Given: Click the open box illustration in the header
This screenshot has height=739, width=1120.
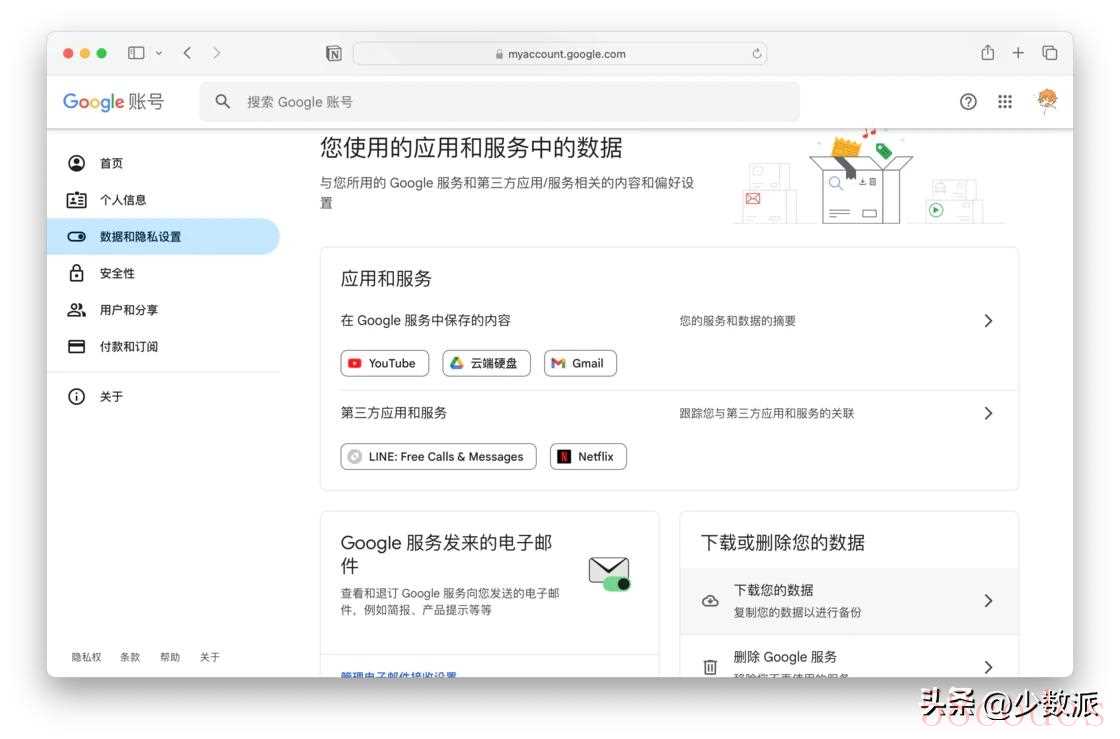Looking at the screenshot, I should [861, 179].
